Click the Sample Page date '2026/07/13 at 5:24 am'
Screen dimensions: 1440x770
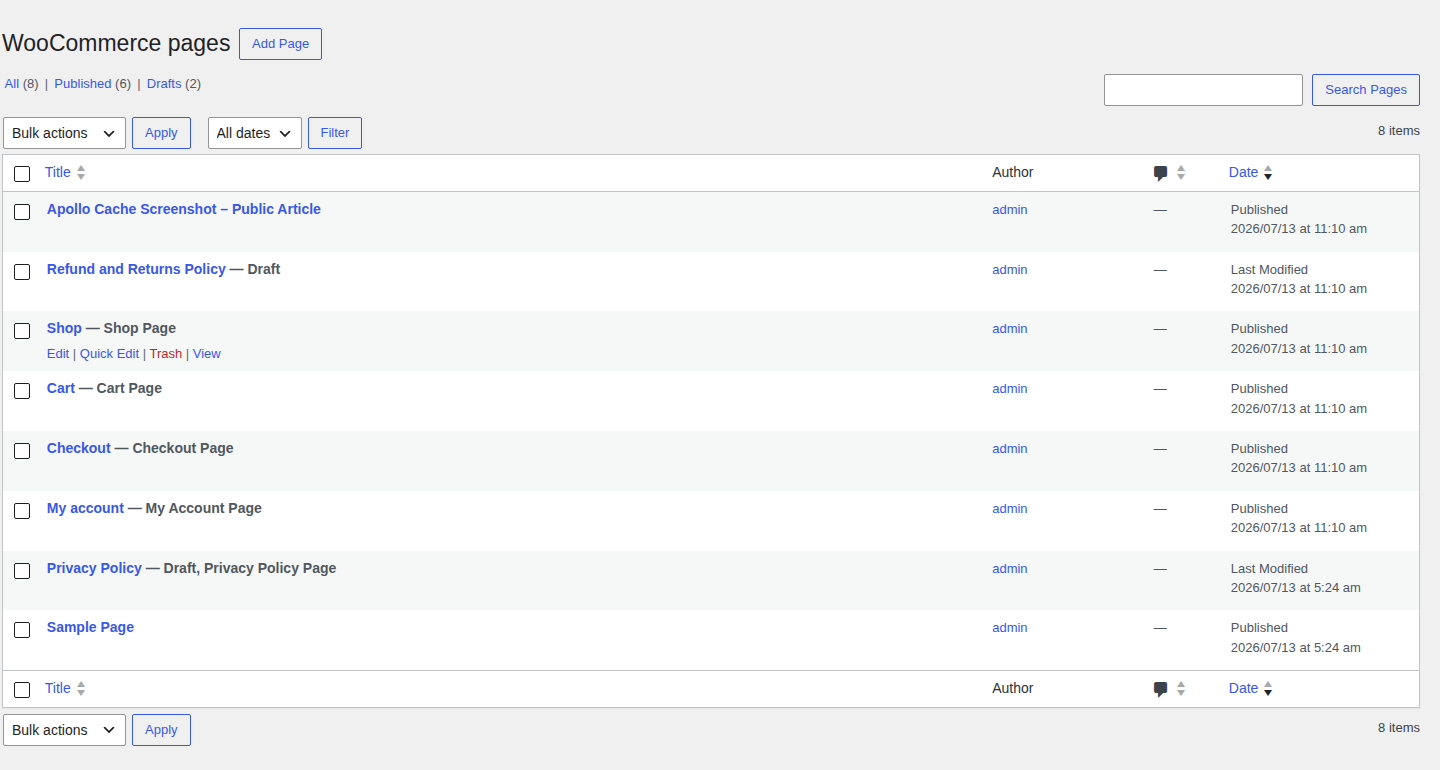(1296, 648)
